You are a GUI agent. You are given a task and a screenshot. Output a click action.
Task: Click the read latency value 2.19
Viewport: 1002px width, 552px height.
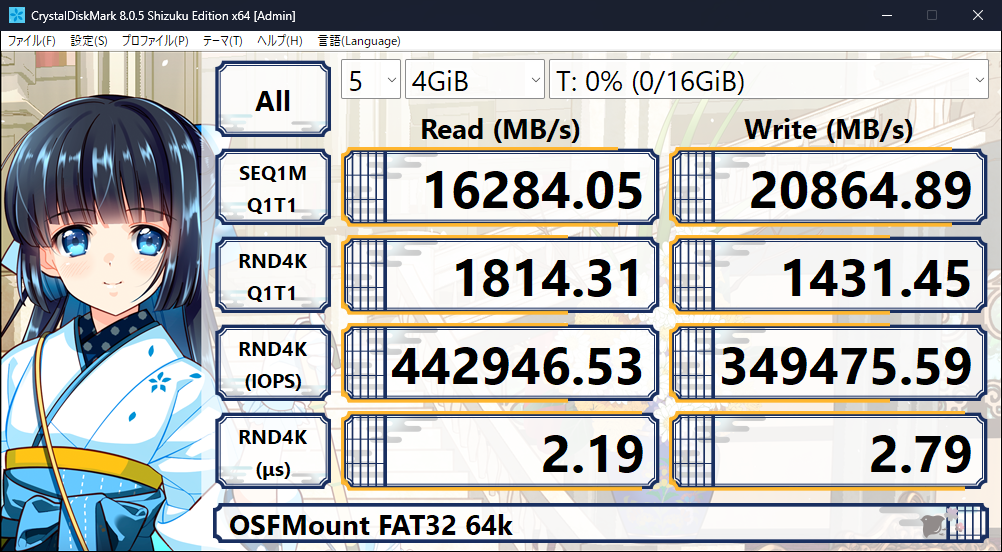click(500, 452)
